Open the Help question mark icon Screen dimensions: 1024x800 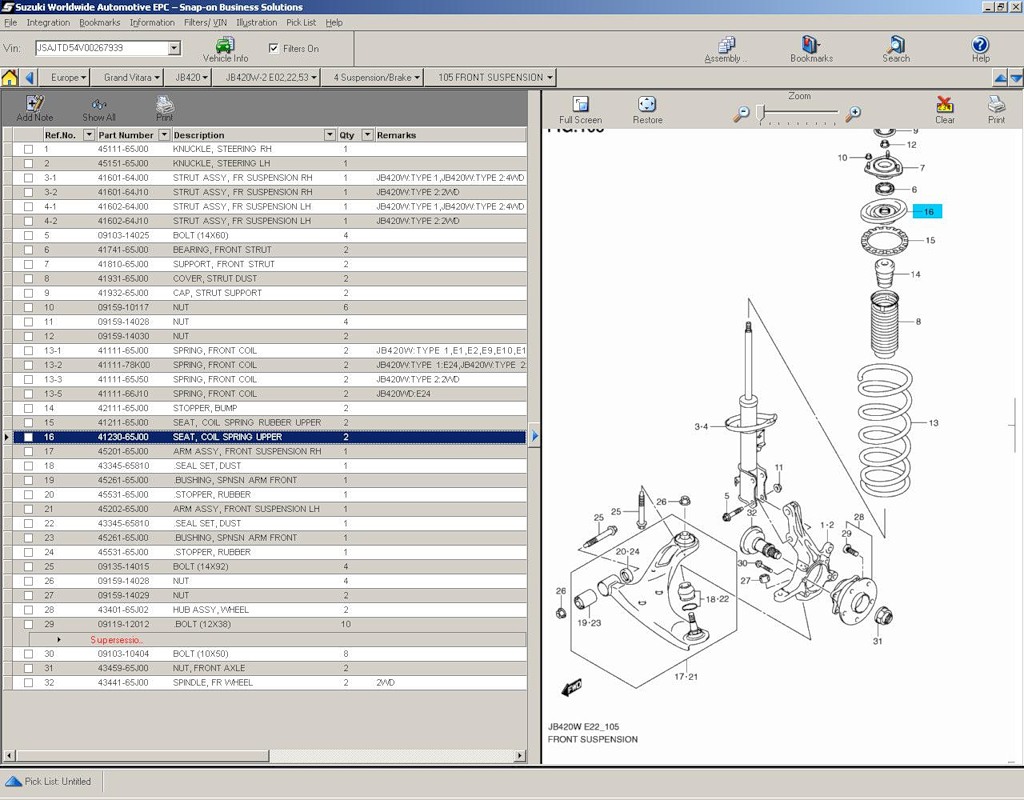[980, 44]
